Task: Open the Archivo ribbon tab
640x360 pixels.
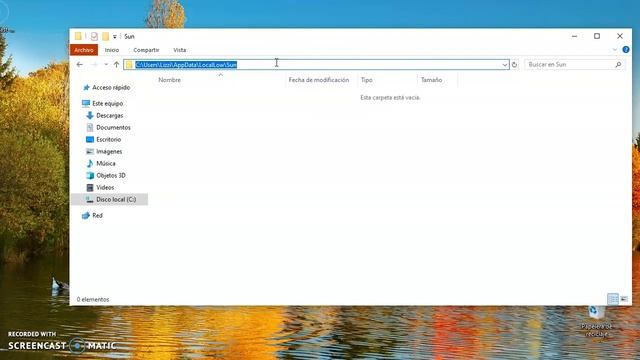Action: click(84, 50)
